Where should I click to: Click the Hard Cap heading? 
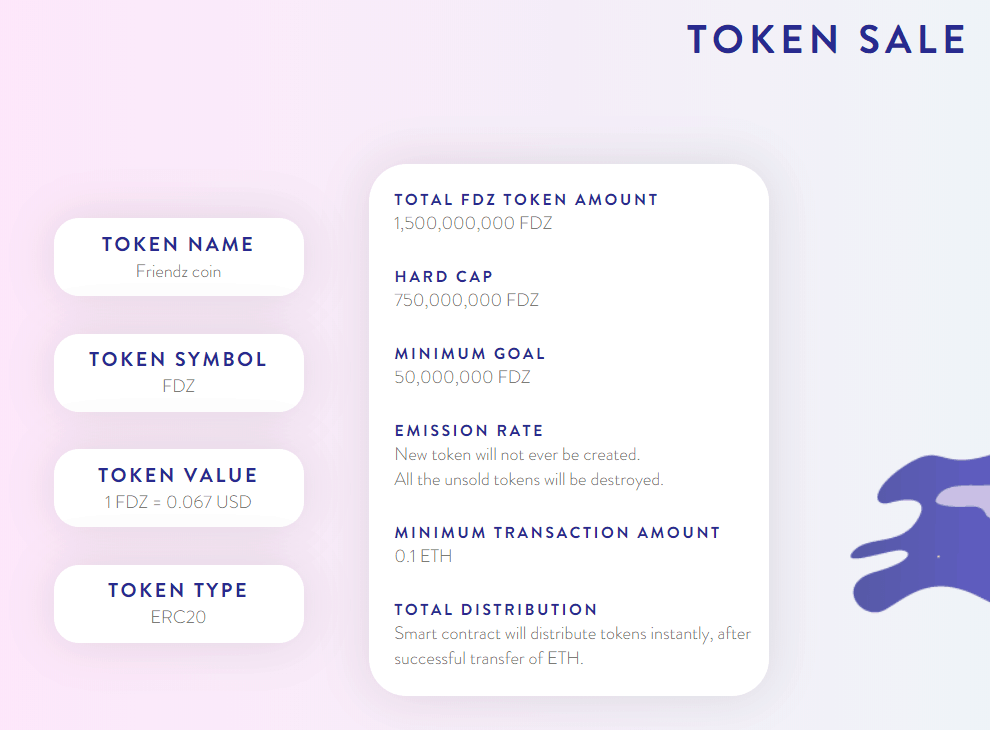(x=444, y=277)
